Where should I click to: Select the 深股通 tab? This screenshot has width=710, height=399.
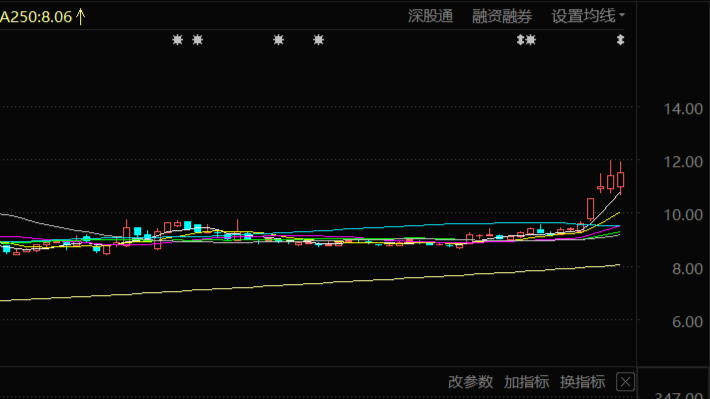click(430, 16)
